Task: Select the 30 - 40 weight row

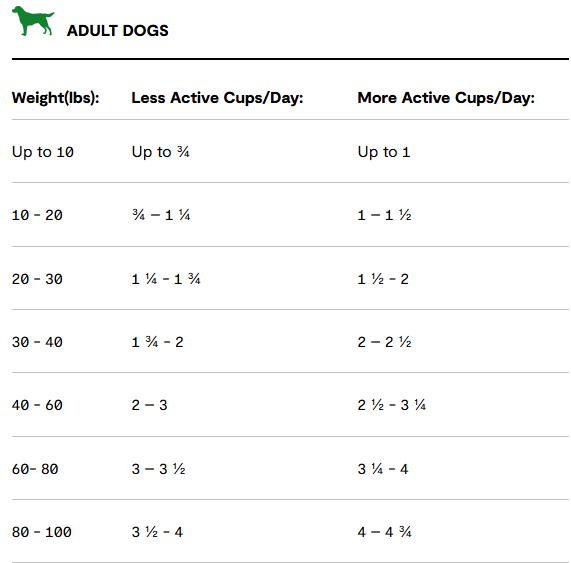Action: click(x=290, y=342)
